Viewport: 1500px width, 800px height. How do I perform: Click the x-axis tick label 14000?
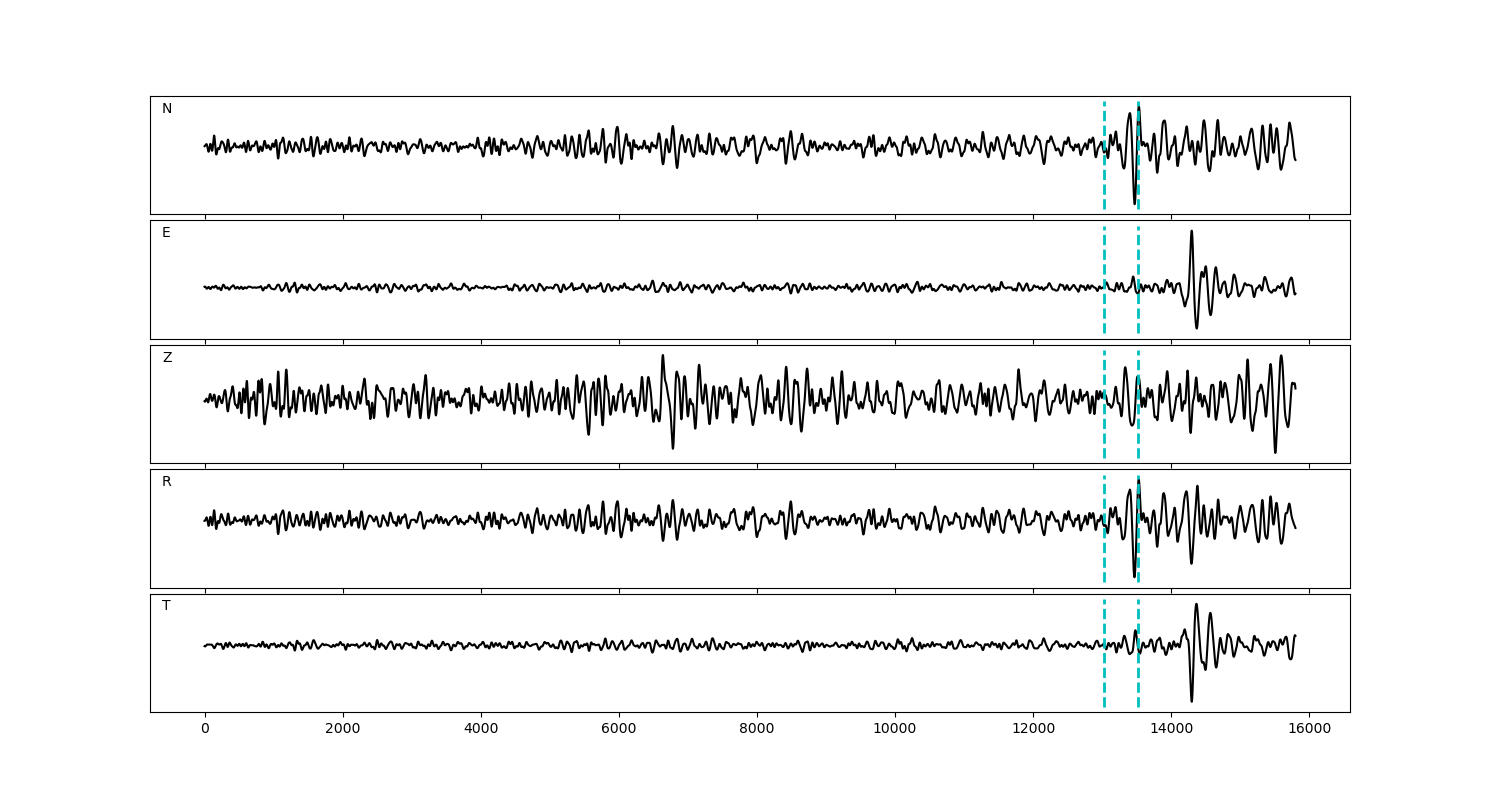pos(1171,730)
